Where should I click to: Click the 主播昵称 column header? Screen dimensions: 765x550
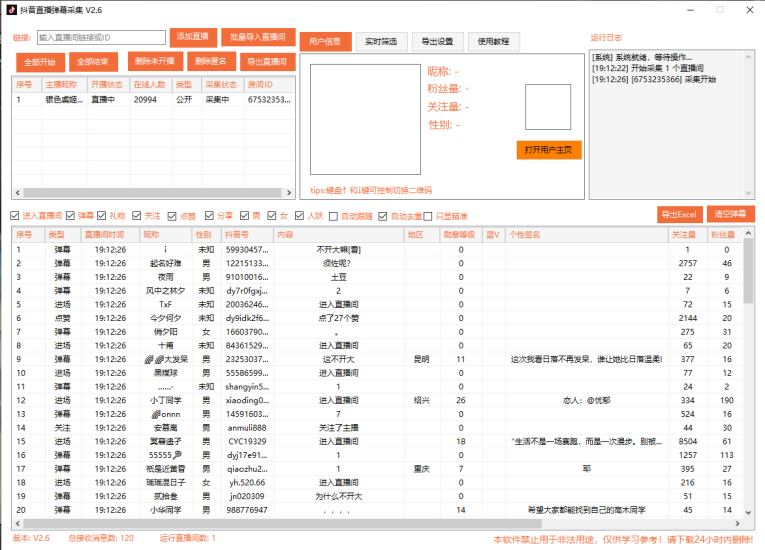64,84
